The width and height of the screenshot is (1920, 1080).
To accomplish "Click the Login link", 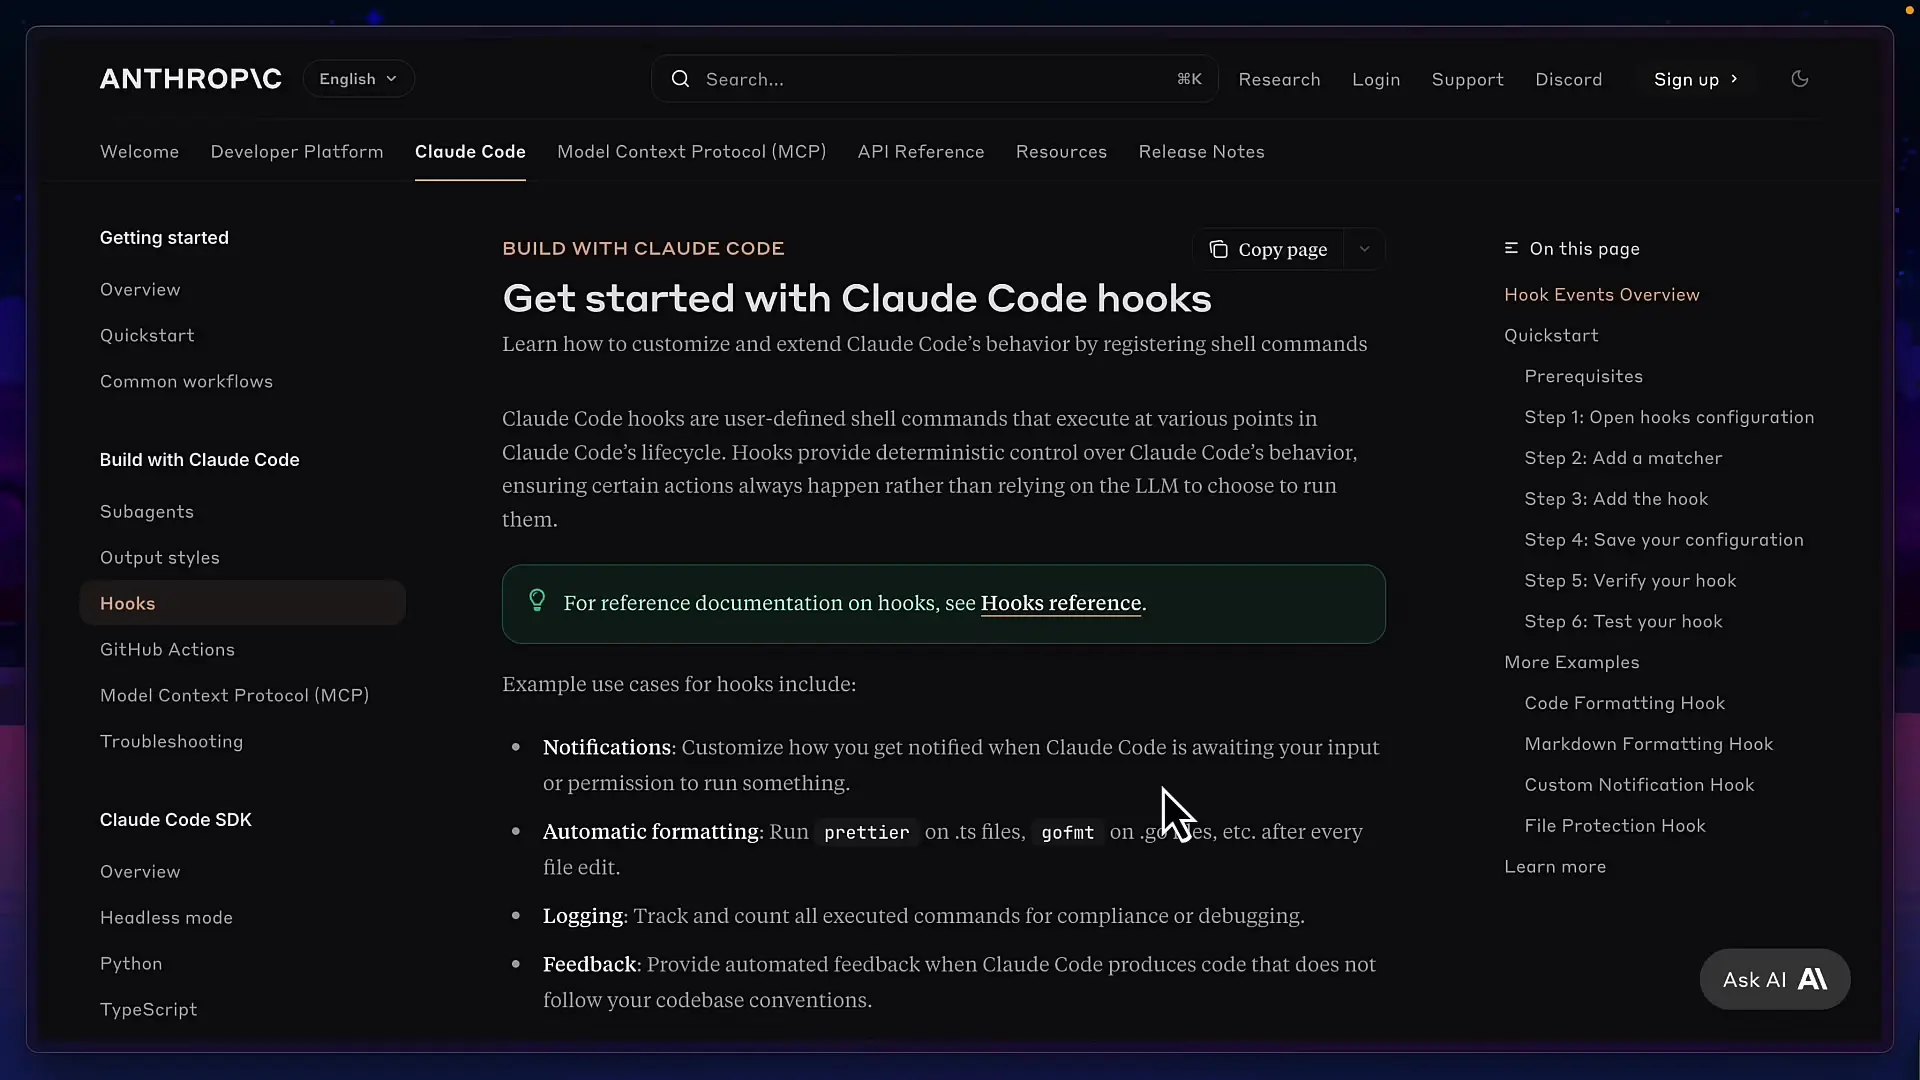I will coord(1376,79).
